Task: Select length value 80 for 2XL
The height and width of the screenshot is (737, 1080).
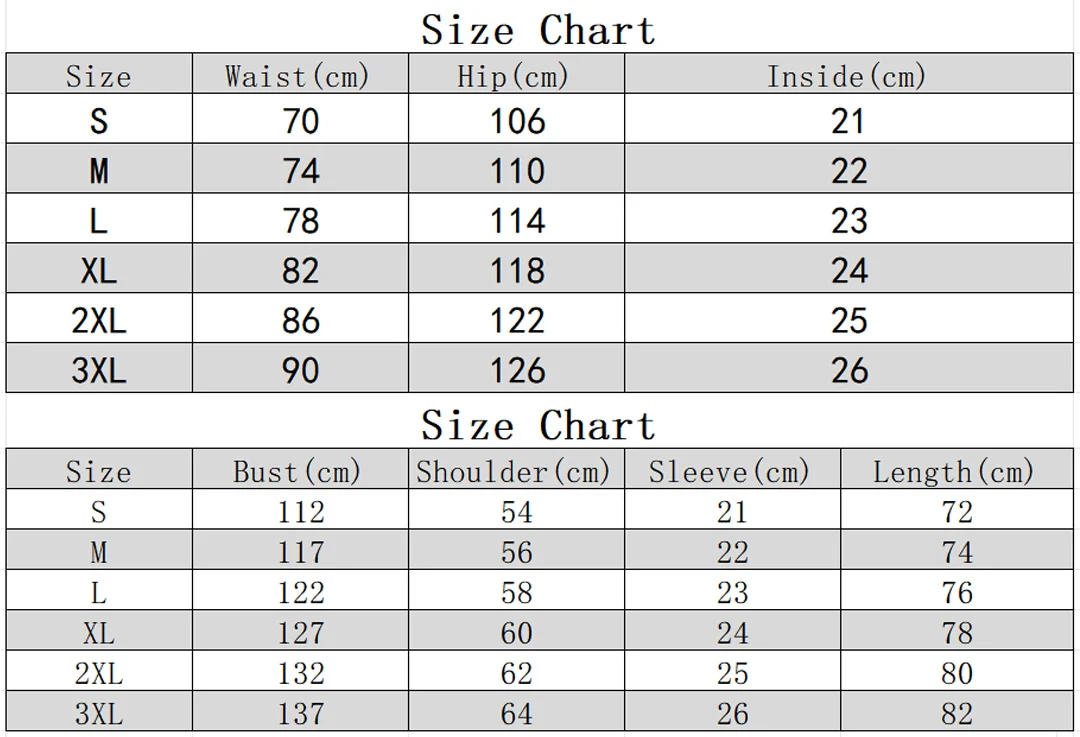Action: click(x=957, y=673)
